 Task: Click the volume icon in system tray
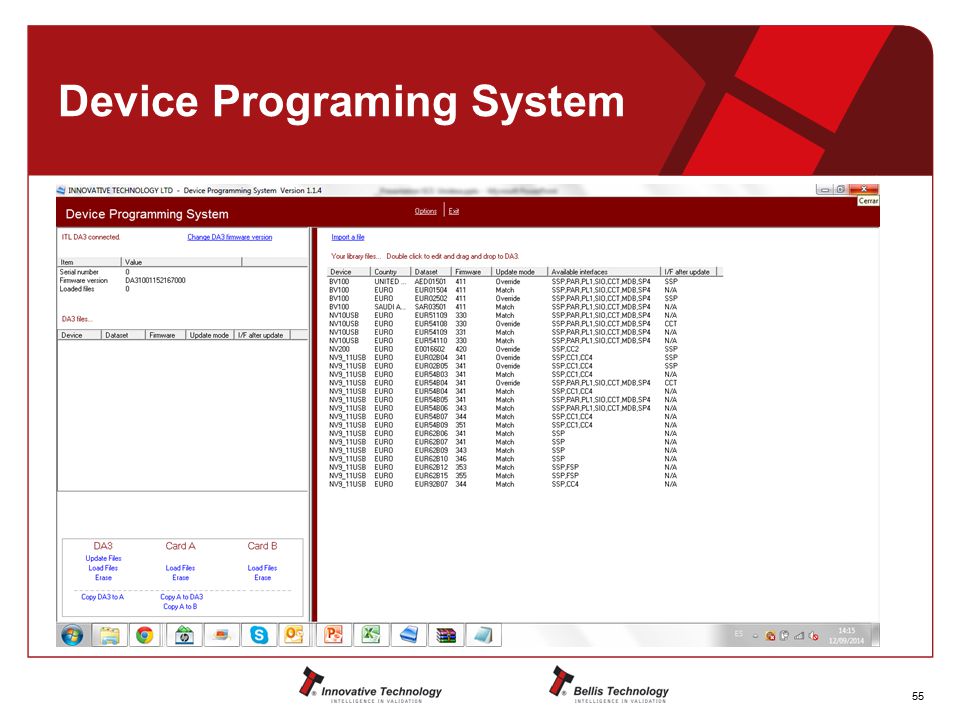click(814, 636)
